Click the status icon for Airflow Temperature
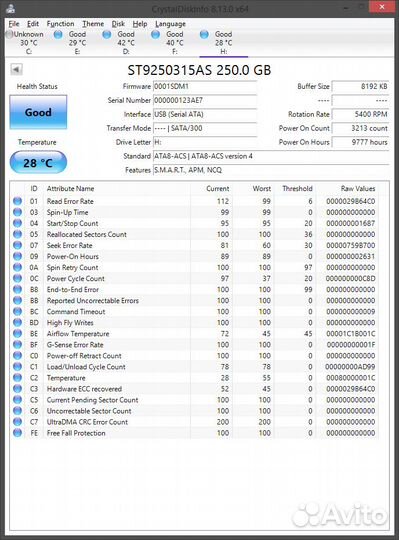This screenshot has width=399, height=540. [x=17, y=334]
